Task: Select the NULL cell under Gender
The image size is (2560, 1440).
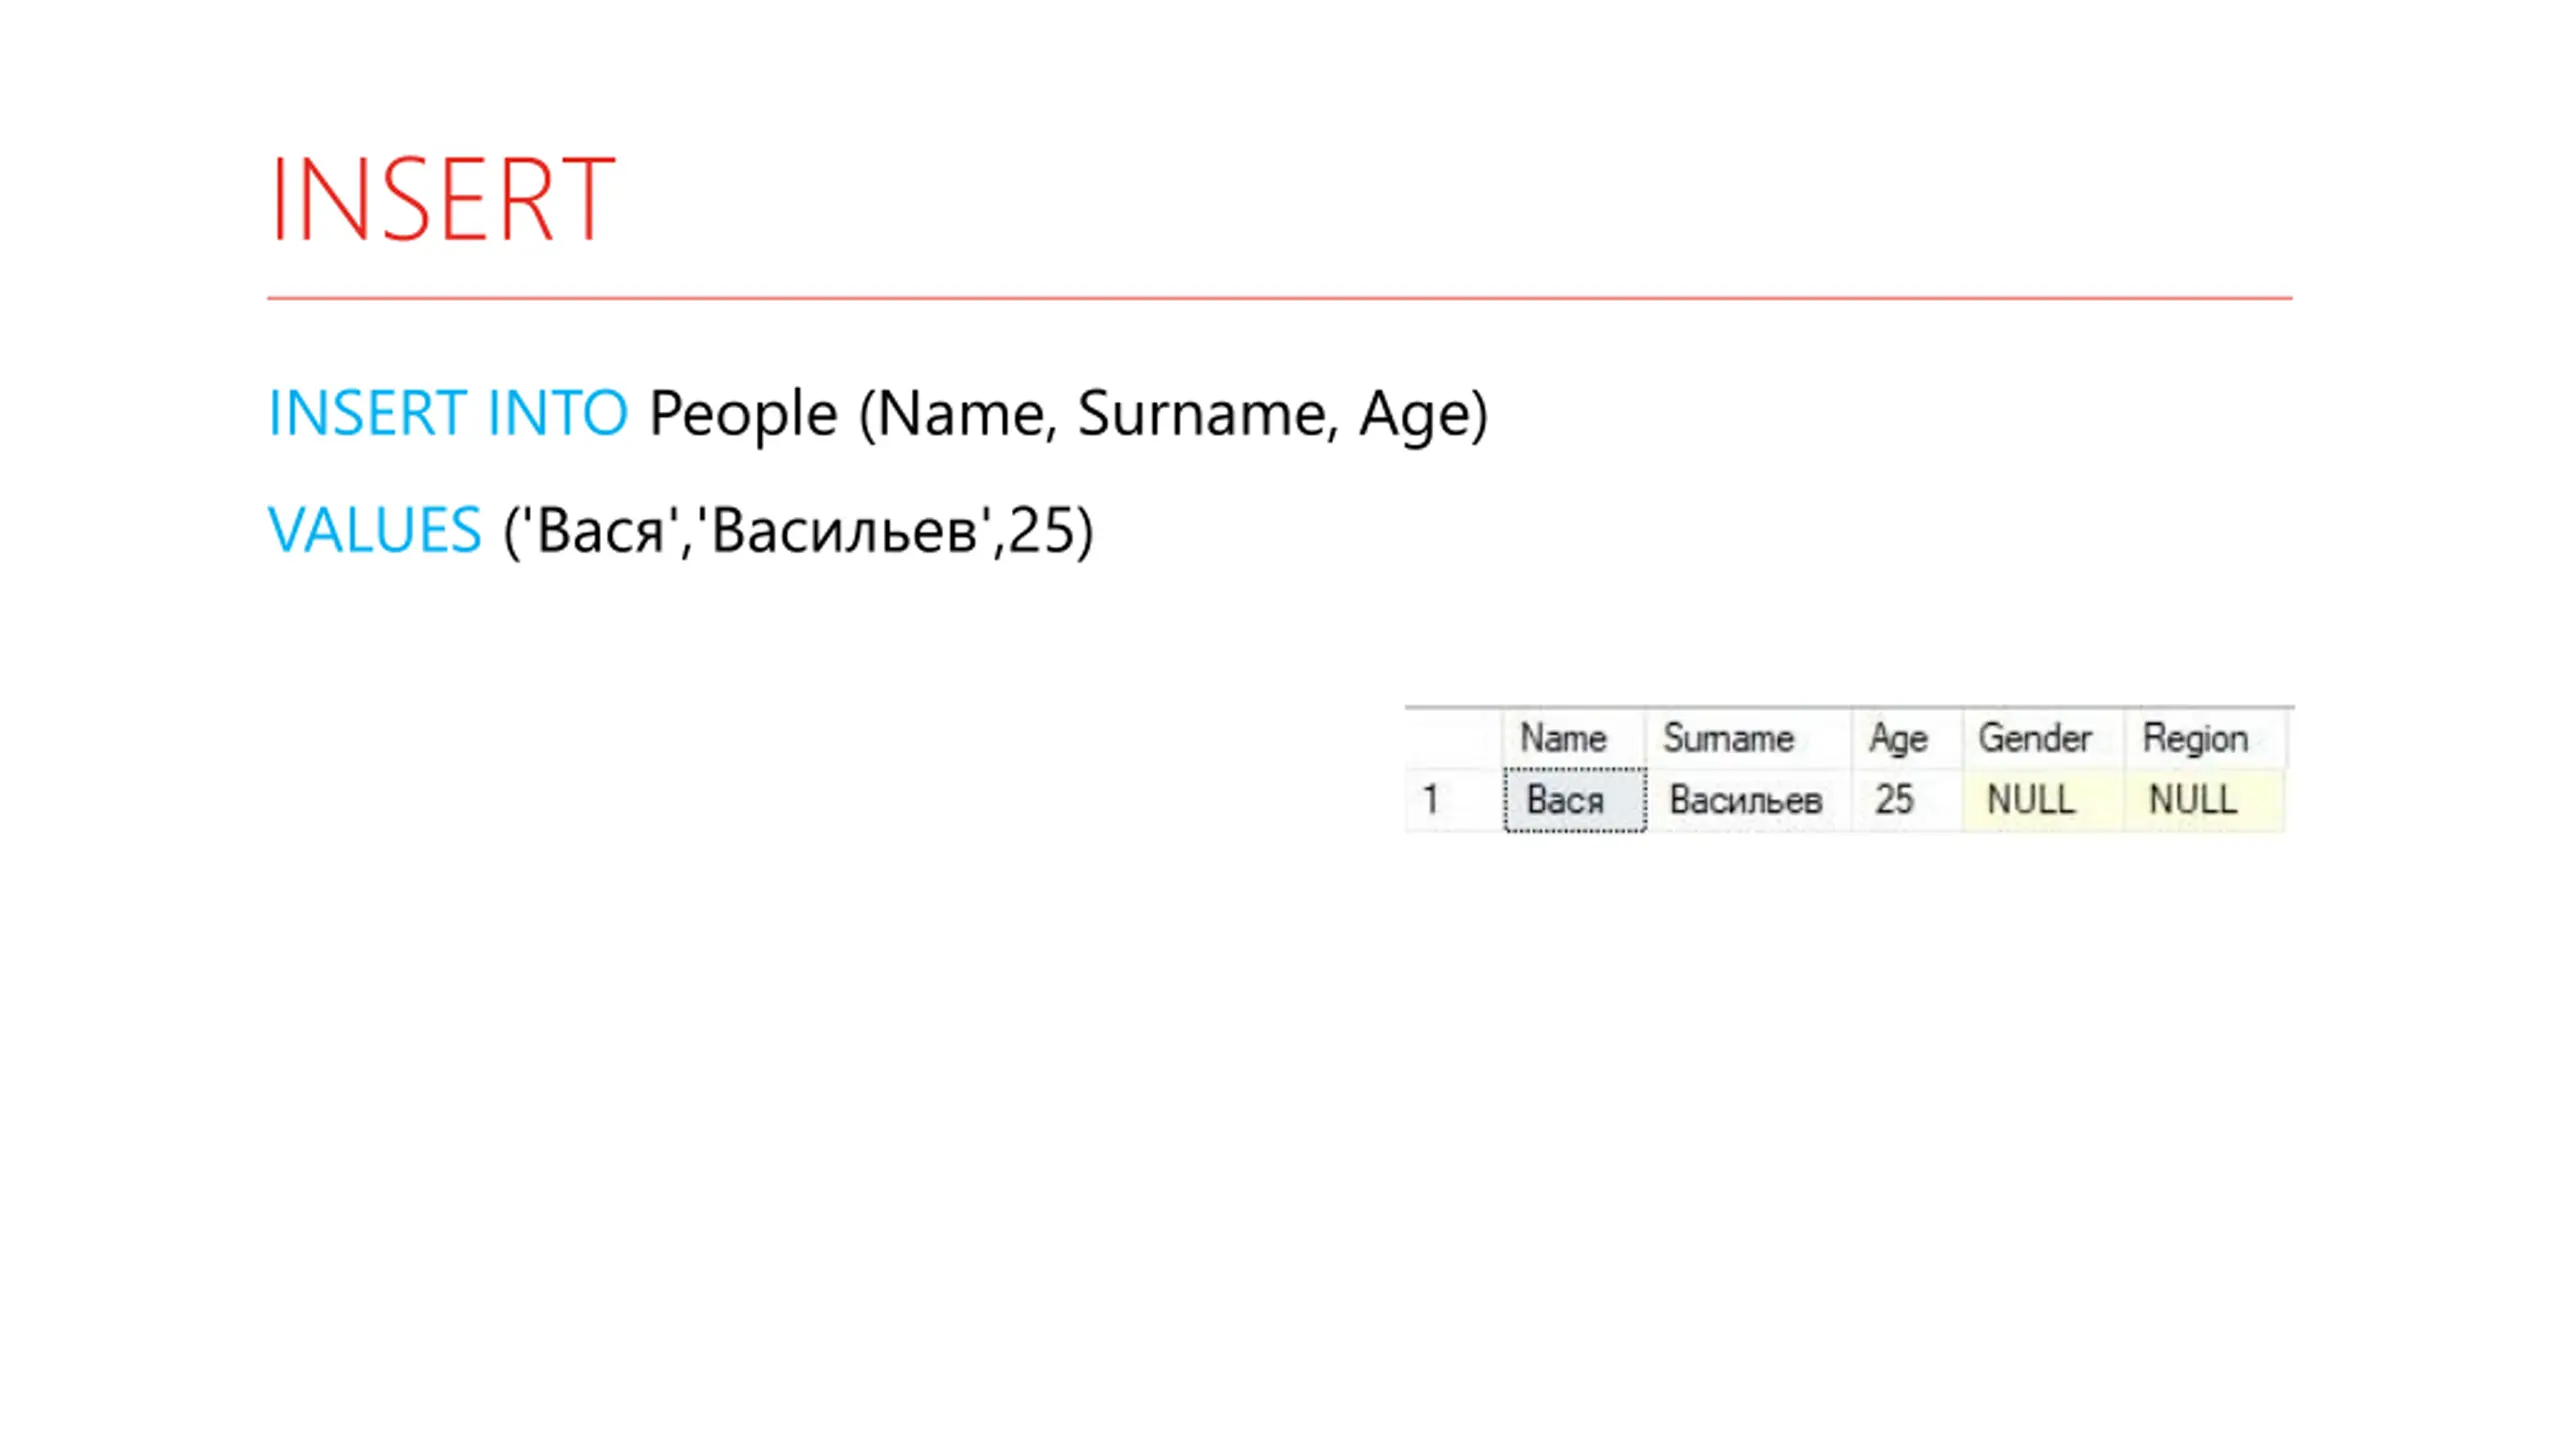Action: 2042,799
